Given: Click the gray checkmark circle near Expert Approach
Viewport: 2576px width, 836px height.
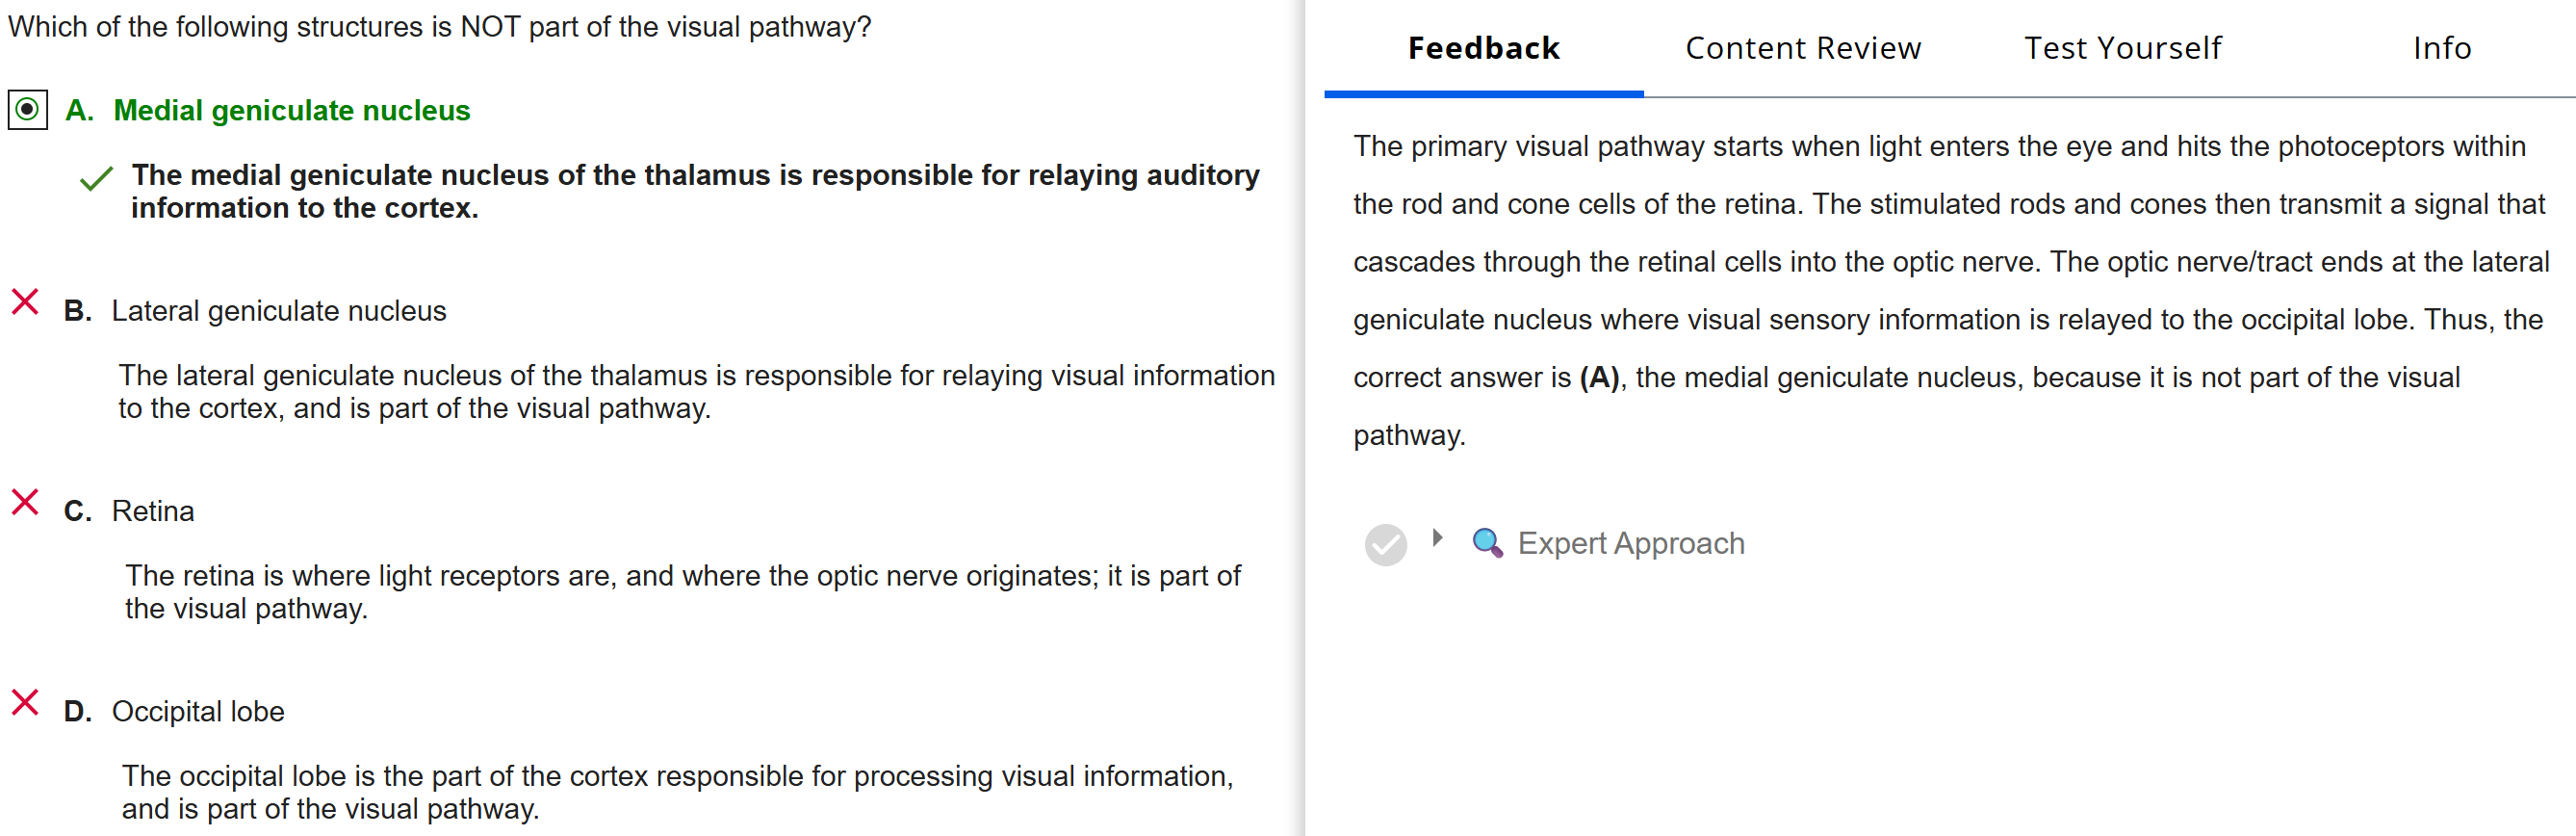Looking at the screenshot, I should point(1385,545).
